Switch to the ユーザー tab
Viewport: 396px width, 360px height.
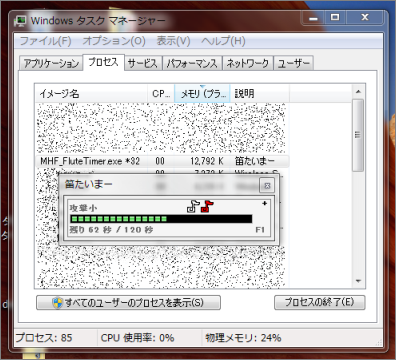pyautogui.click(x=294, y=63)
